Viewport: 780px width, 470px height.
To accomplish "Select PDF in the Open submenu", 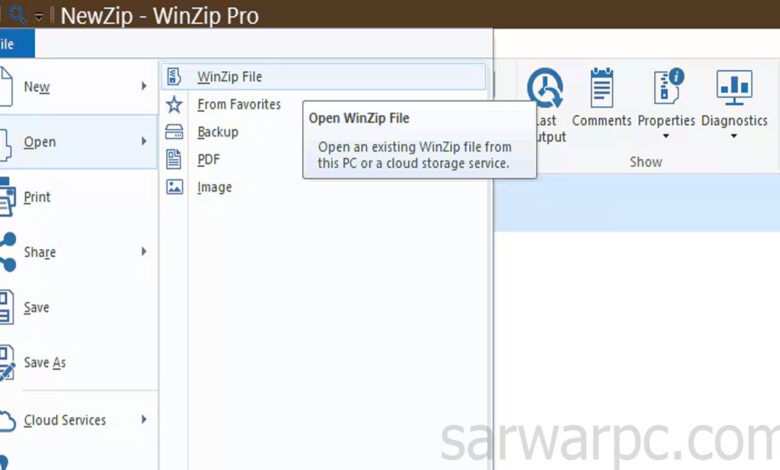I will point(208,160).
